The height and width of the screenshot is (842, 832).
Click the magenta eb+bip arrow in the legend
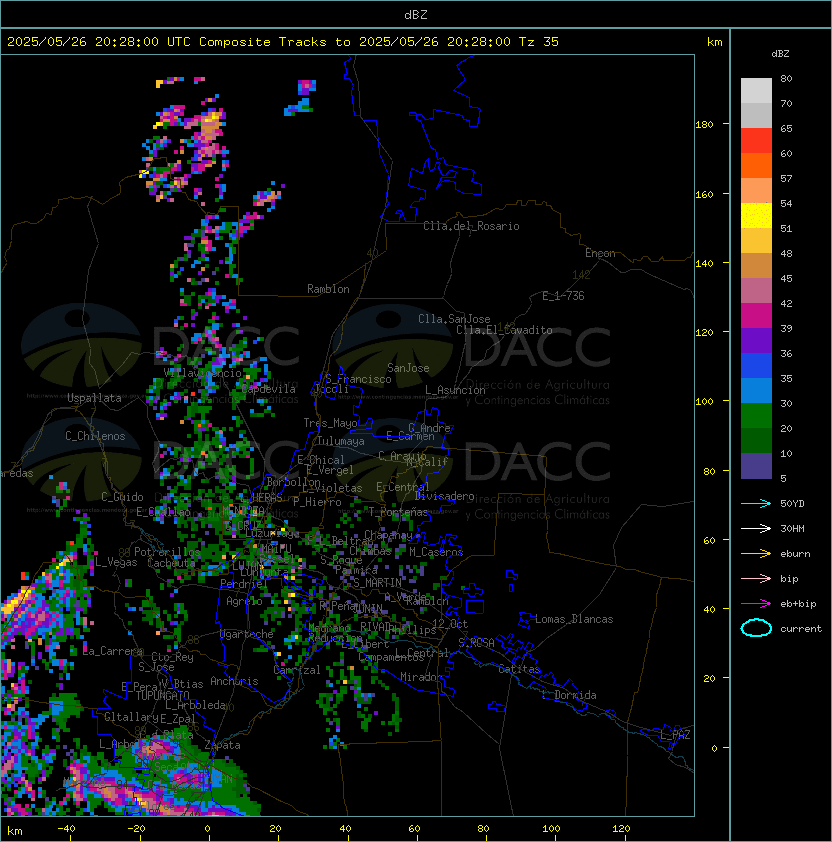756,604
